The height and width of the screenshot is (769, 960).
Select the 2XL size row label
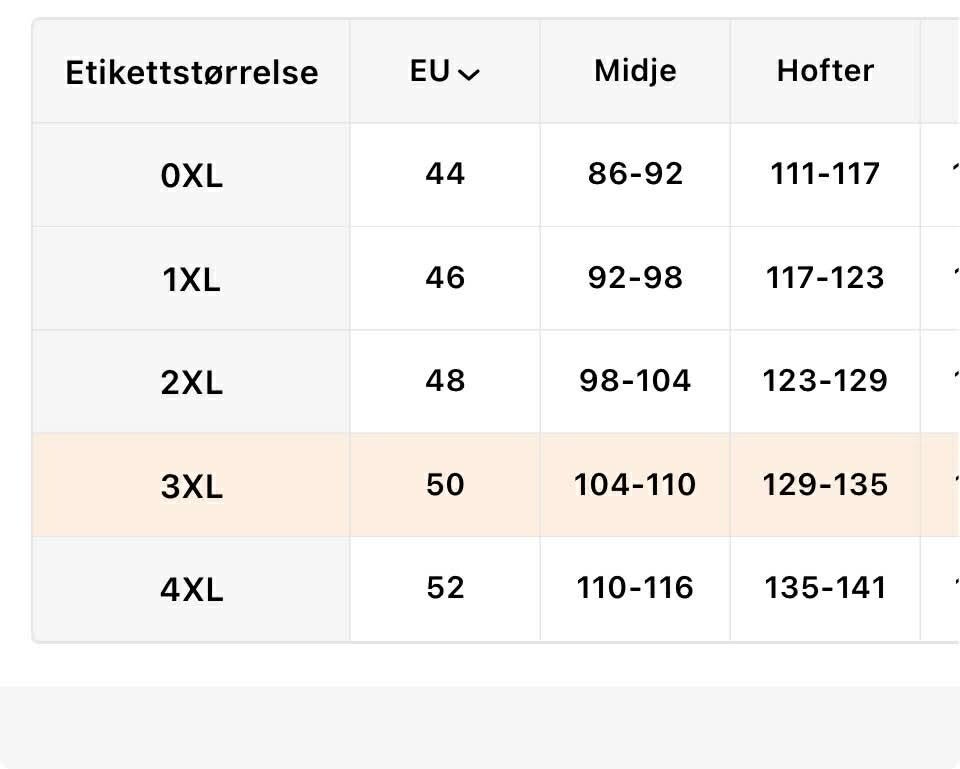(x=191, y=383)
